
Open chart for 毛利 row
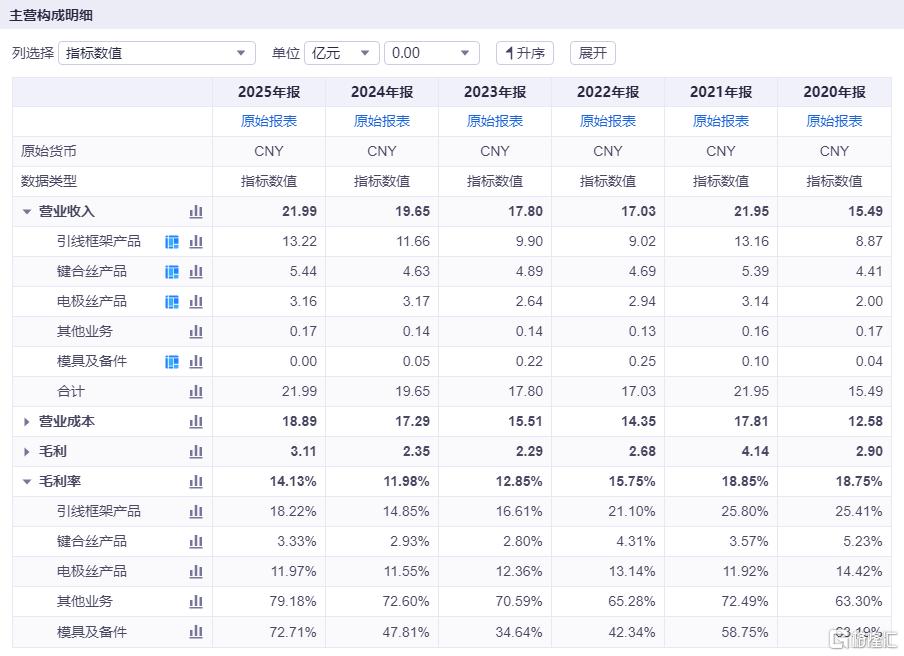click(x=196, y=451)
